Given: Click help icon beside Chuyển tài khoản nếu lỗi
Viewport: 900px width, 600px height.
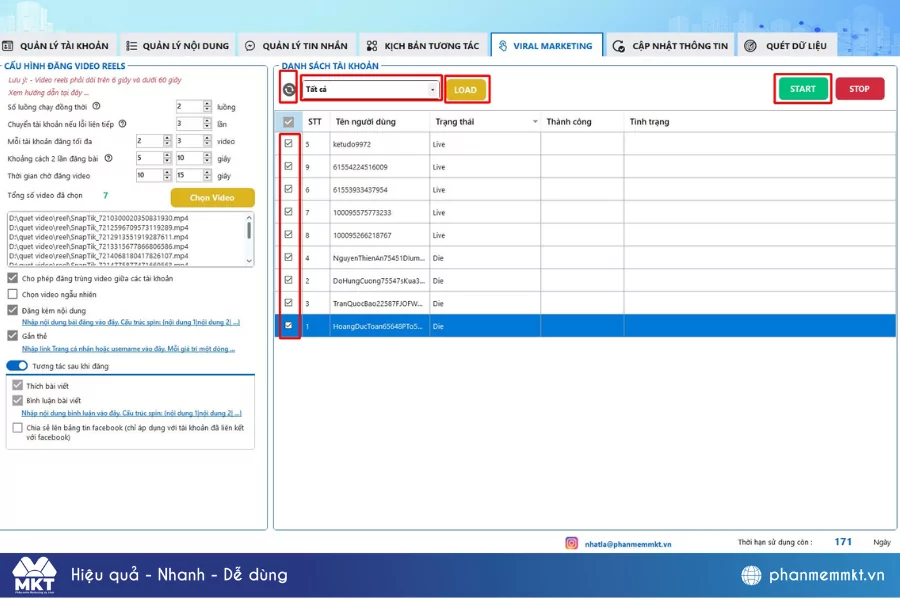Looking at the screenshot, I should (122, 124).
